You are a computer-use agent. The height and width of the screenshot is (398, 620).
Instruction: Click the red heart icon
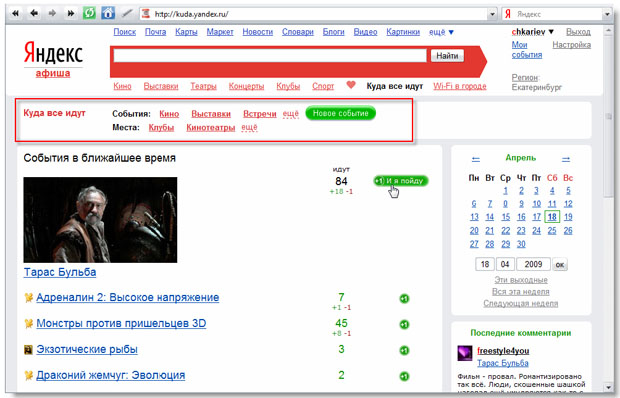(351, 85)
